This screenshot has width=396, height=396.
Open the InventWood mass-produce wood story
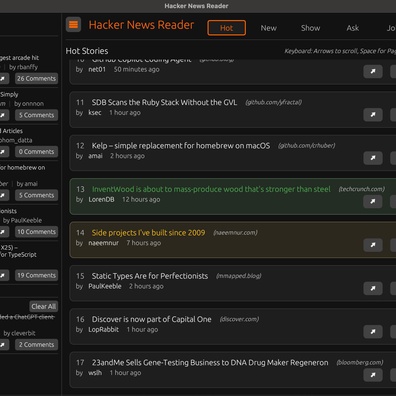tap(211, 189)
